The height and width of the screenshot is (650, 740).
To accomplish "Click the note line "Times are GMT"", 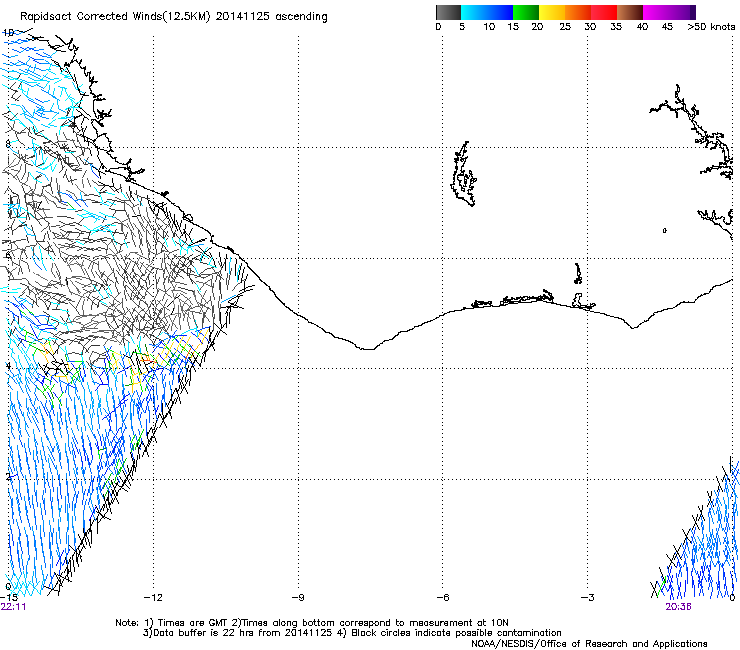I will (x=312, y=623).
